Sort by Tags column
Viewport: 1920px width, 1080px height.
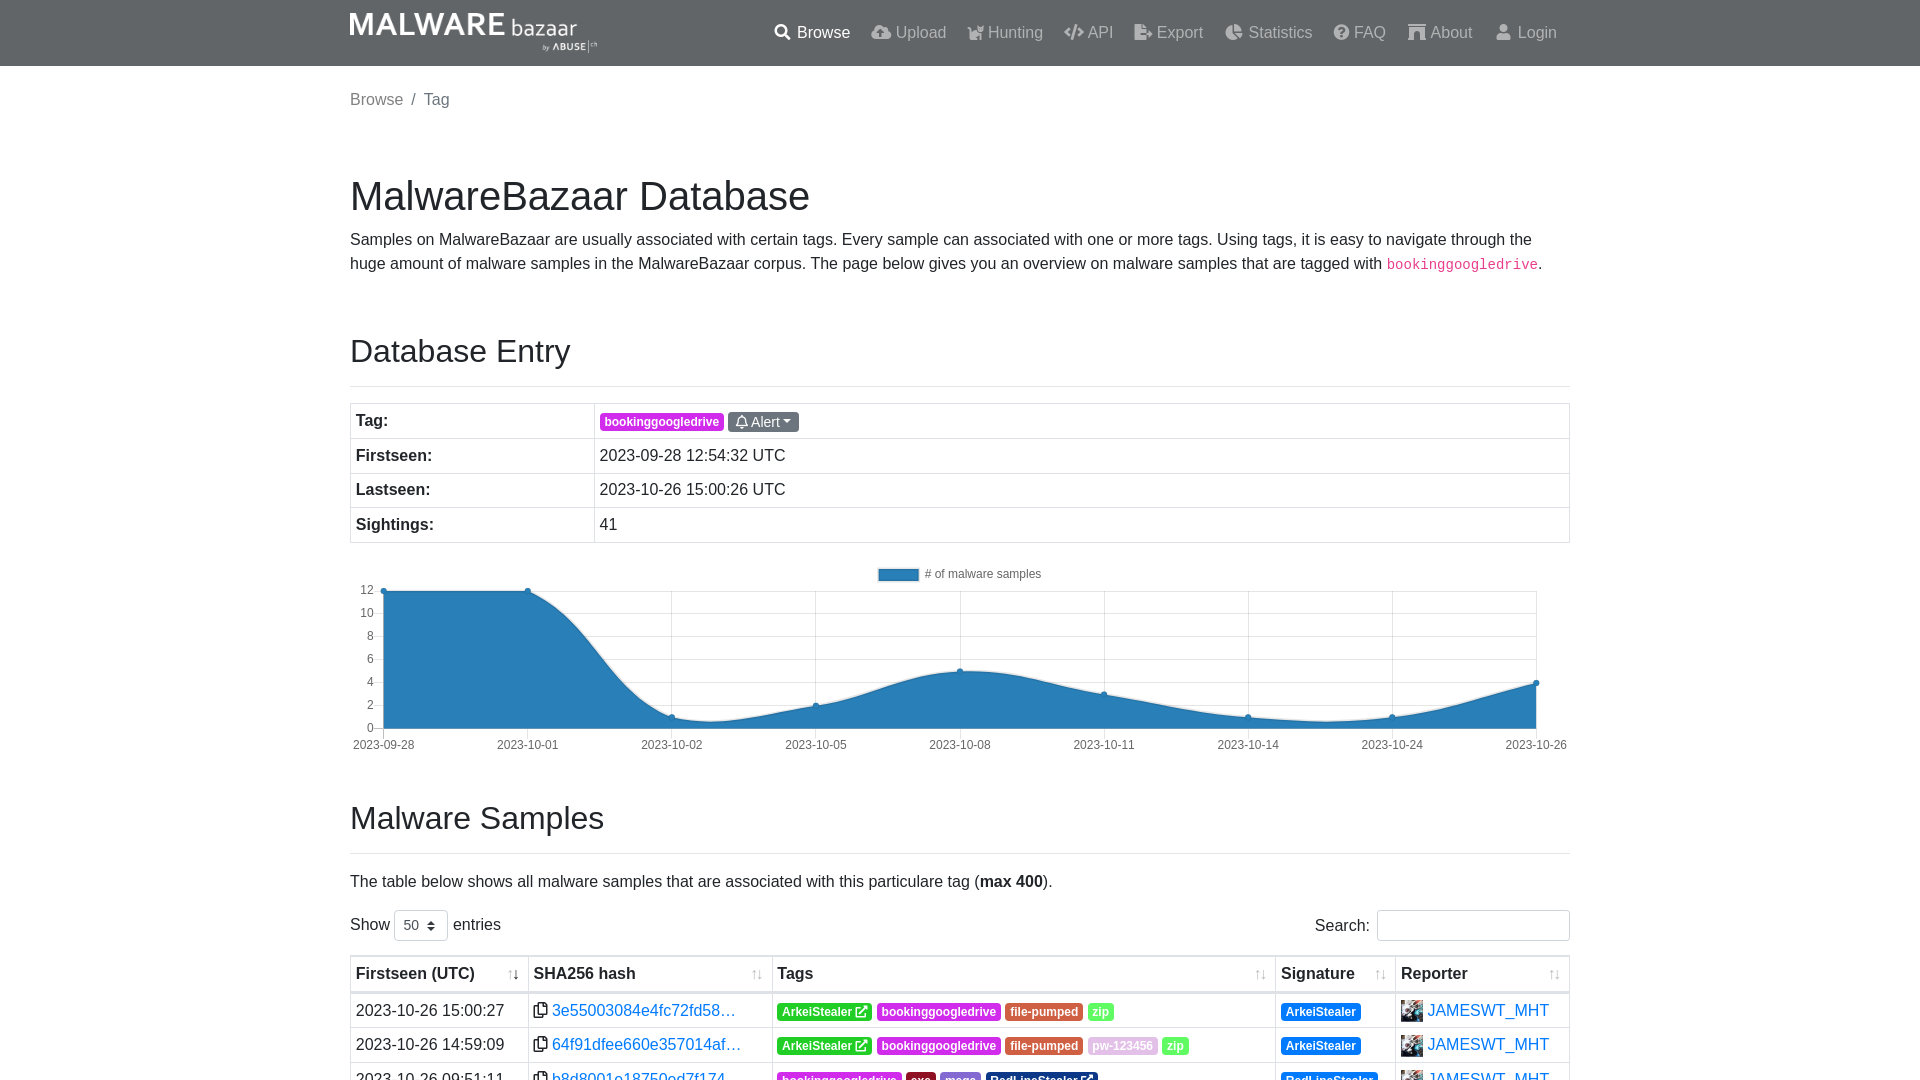1023,974
